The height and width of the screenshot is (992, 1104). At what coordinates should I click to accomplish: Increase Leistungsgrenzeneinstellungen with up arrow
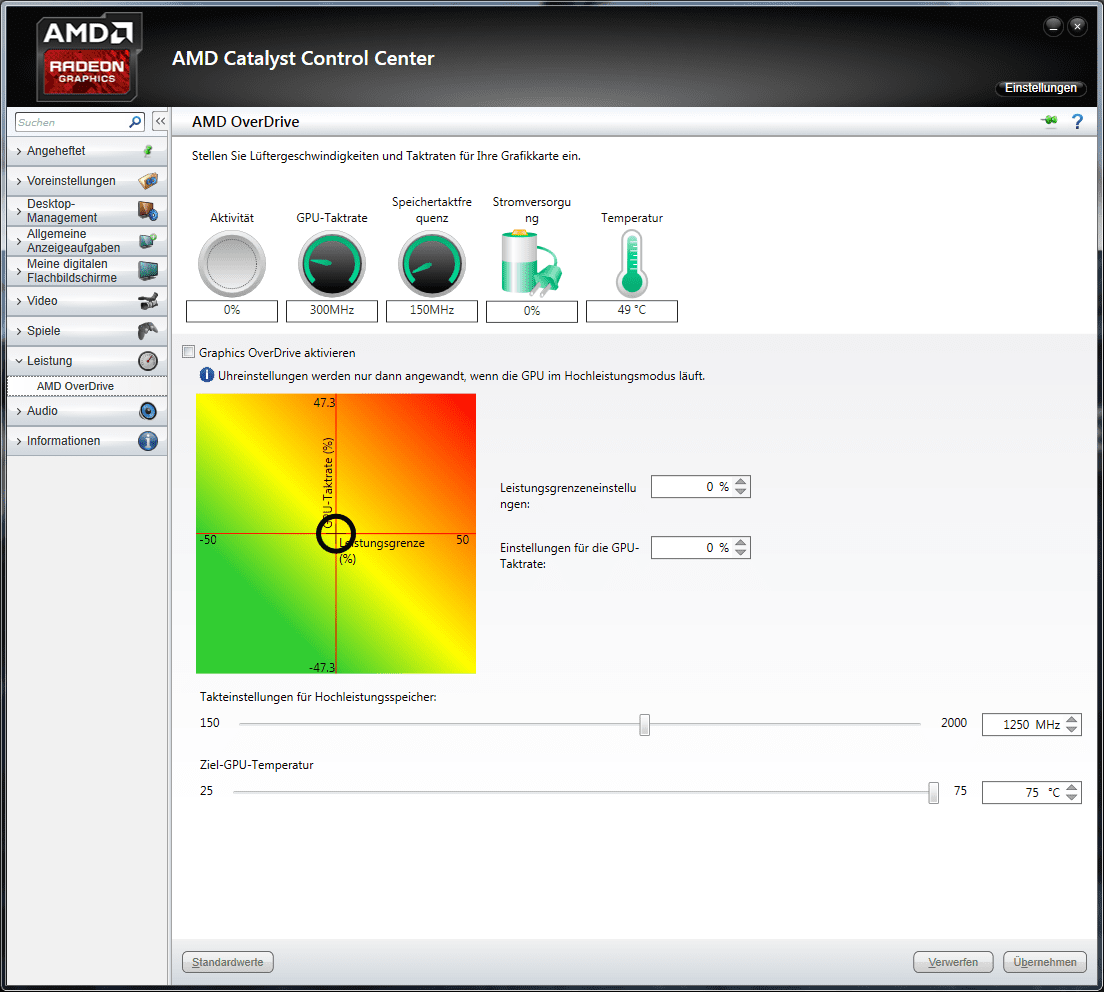point(741,482)
